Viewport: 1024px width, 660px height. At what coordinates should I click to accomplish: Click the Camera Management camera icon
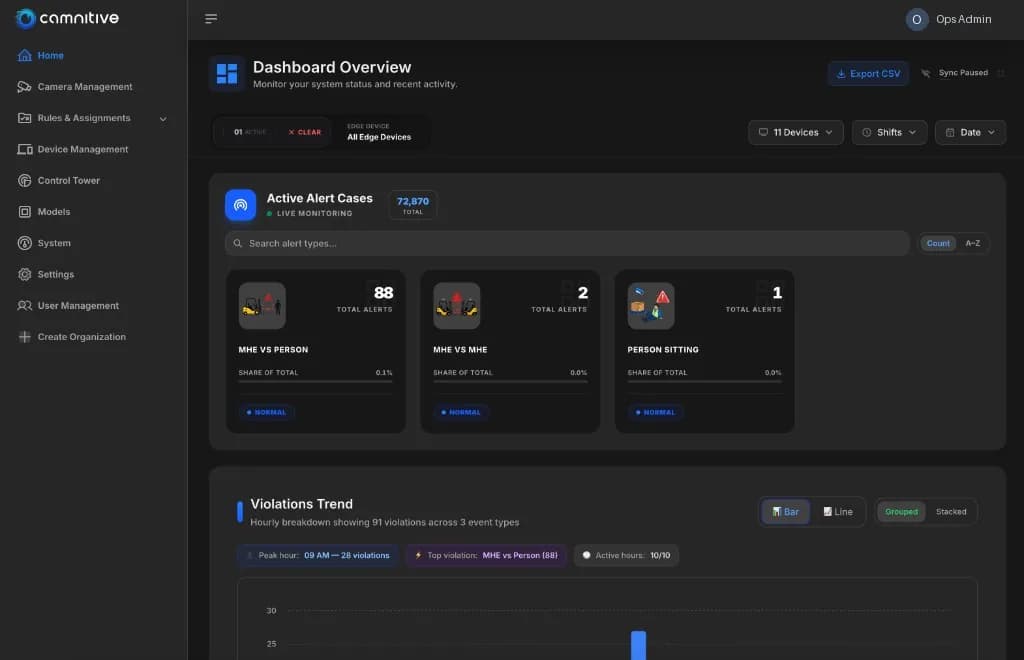(25, 87)
